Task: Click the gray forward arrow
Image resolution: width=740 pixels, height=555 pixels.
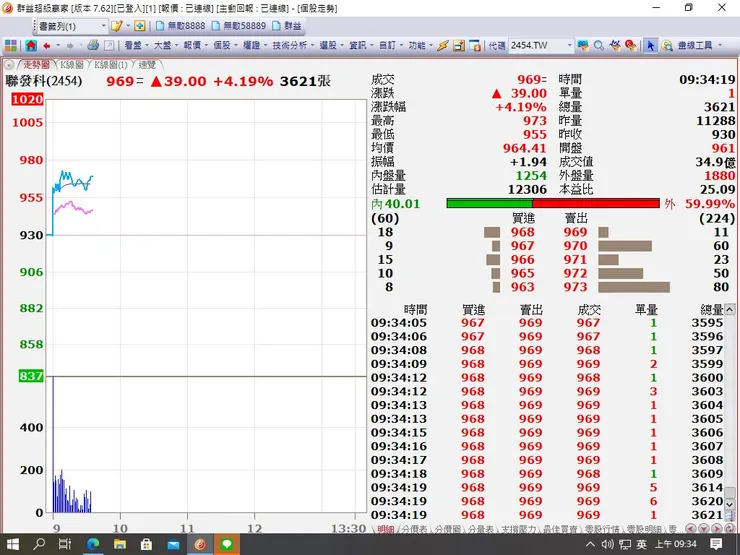Action: [x=70, y=46]
